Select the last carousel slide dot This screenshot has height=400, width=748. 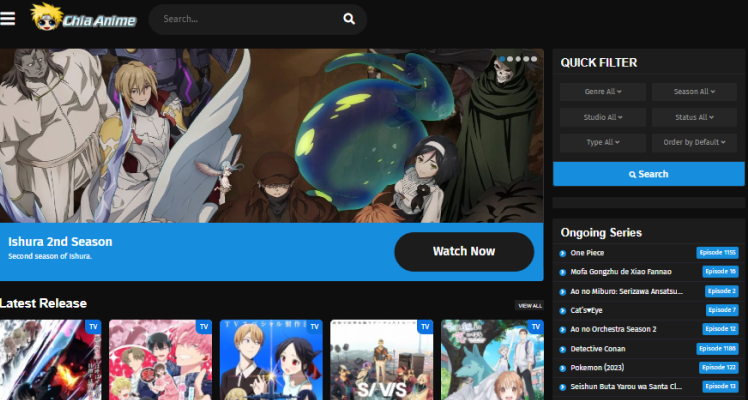point(535,59)
